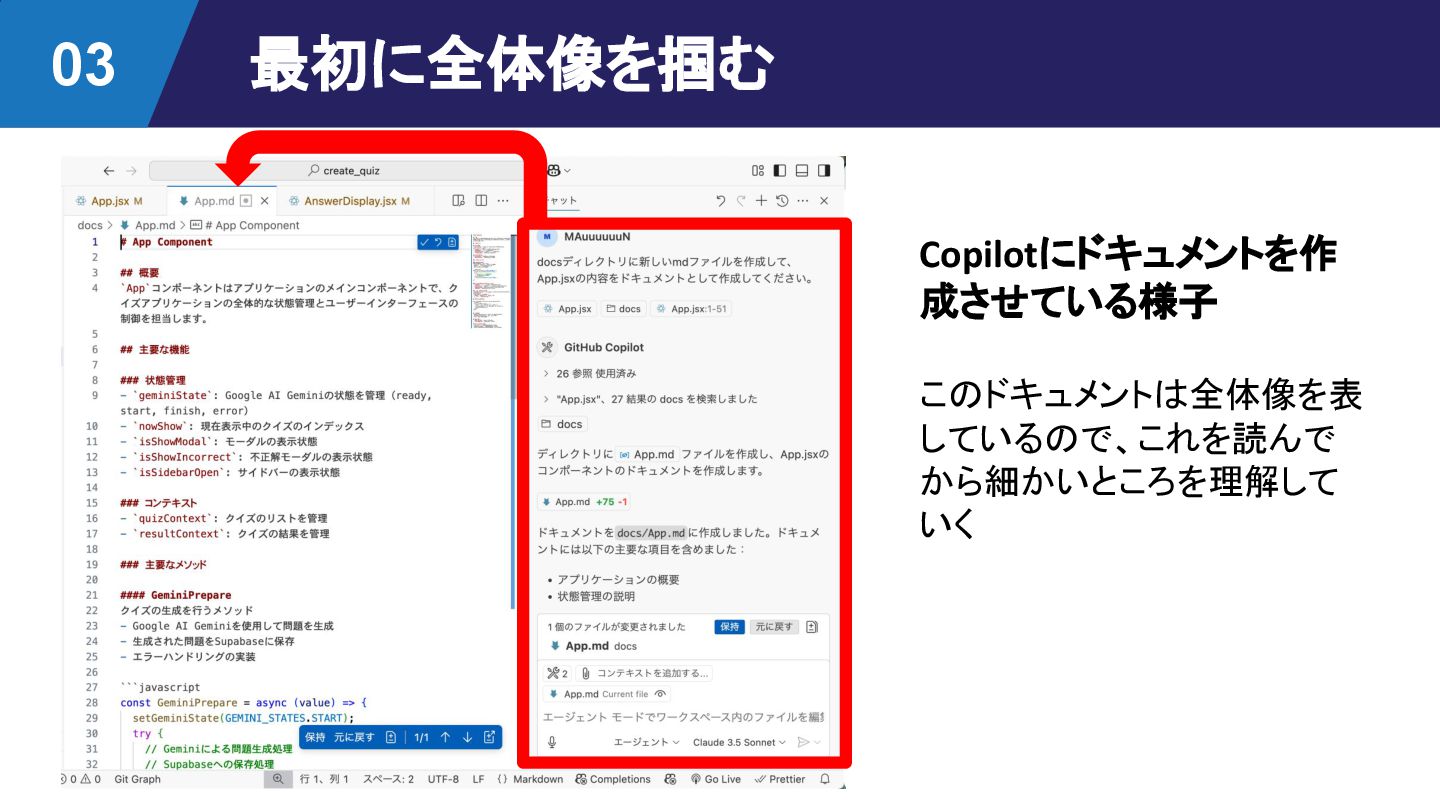View all edits icon in the changed-files box
The width and height of the screenshot is (1440, 810).
click(812, 627)
